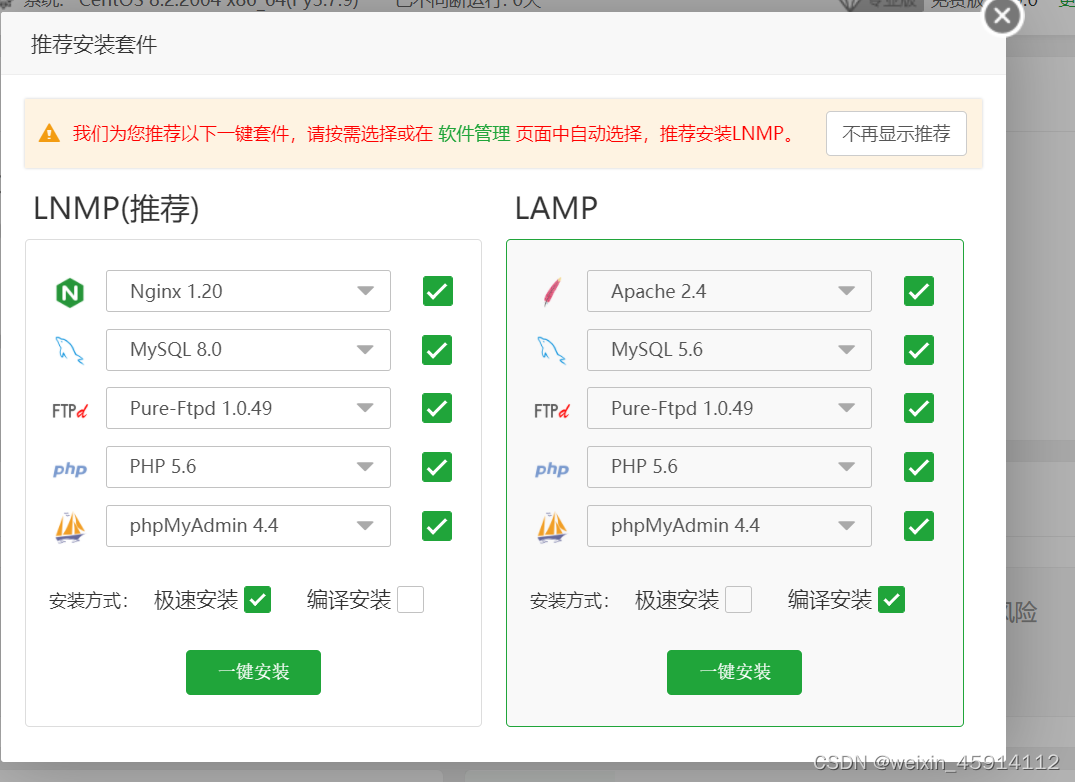1075x782 pixels.
Task: Click 安装方式 label in LNMP panel
Action: pyautogui.click(x=88, y=601)
